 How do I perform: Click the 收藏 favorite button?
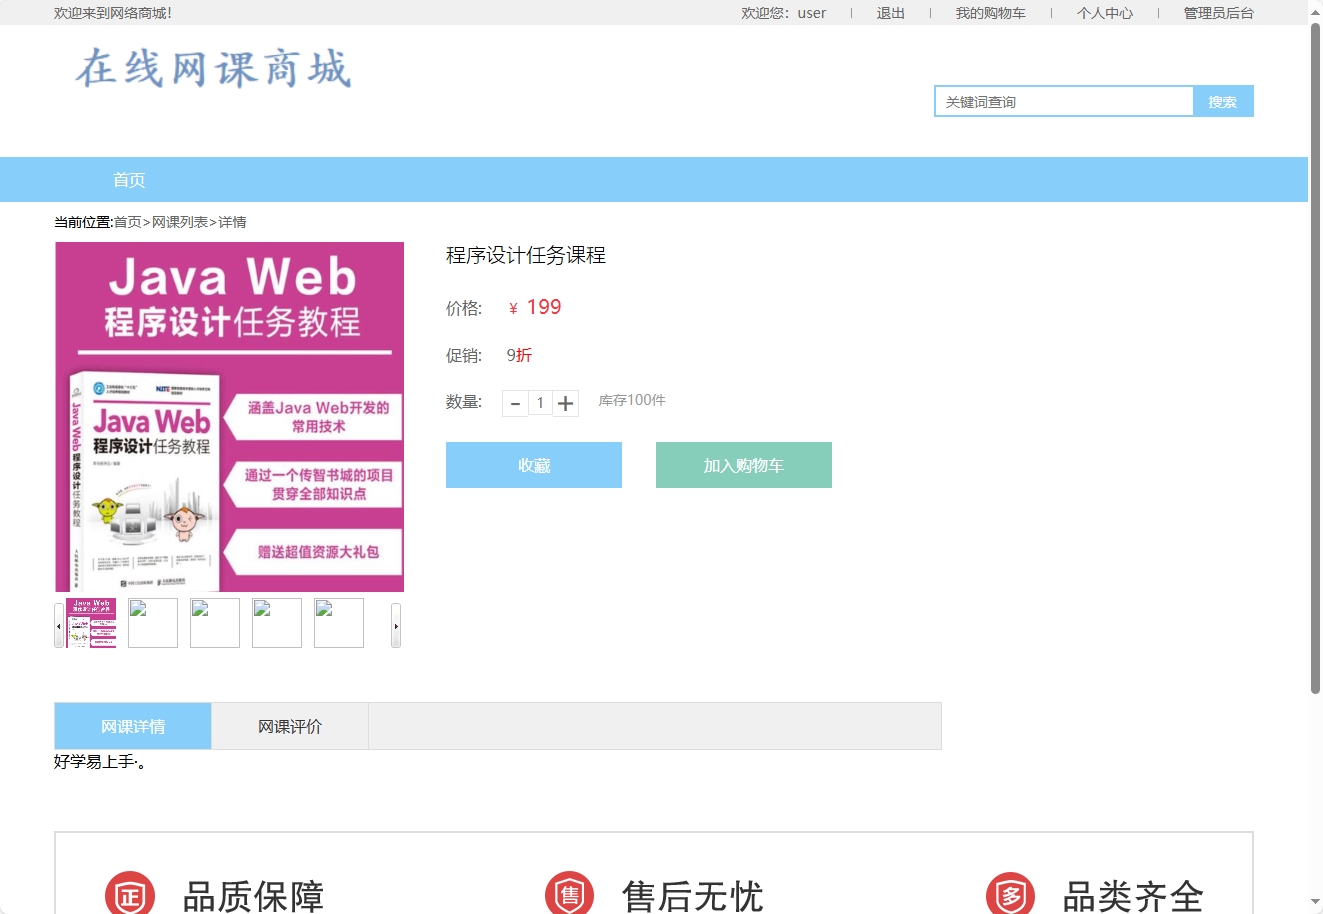click(533, 464)
